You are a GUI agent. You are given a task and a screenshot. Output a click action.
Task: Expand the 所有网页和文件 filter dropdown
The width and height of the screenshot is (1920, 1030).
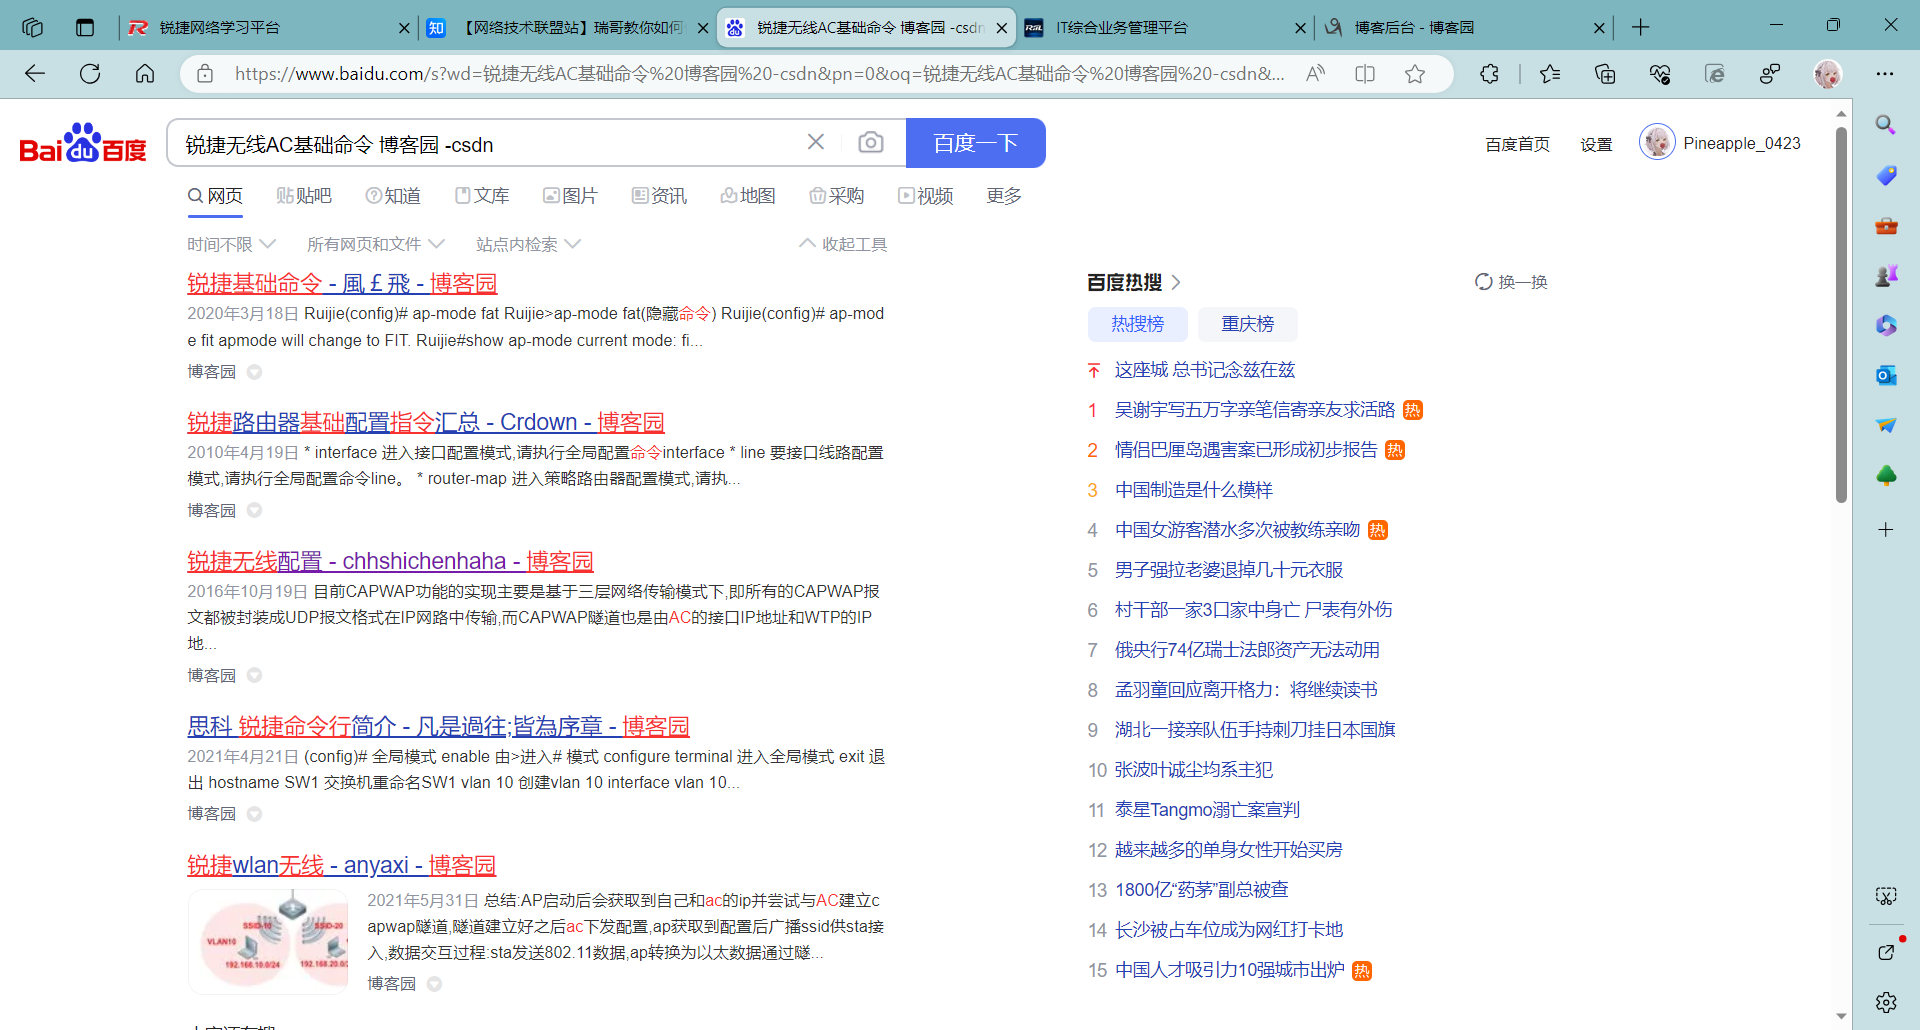point(375,244)
